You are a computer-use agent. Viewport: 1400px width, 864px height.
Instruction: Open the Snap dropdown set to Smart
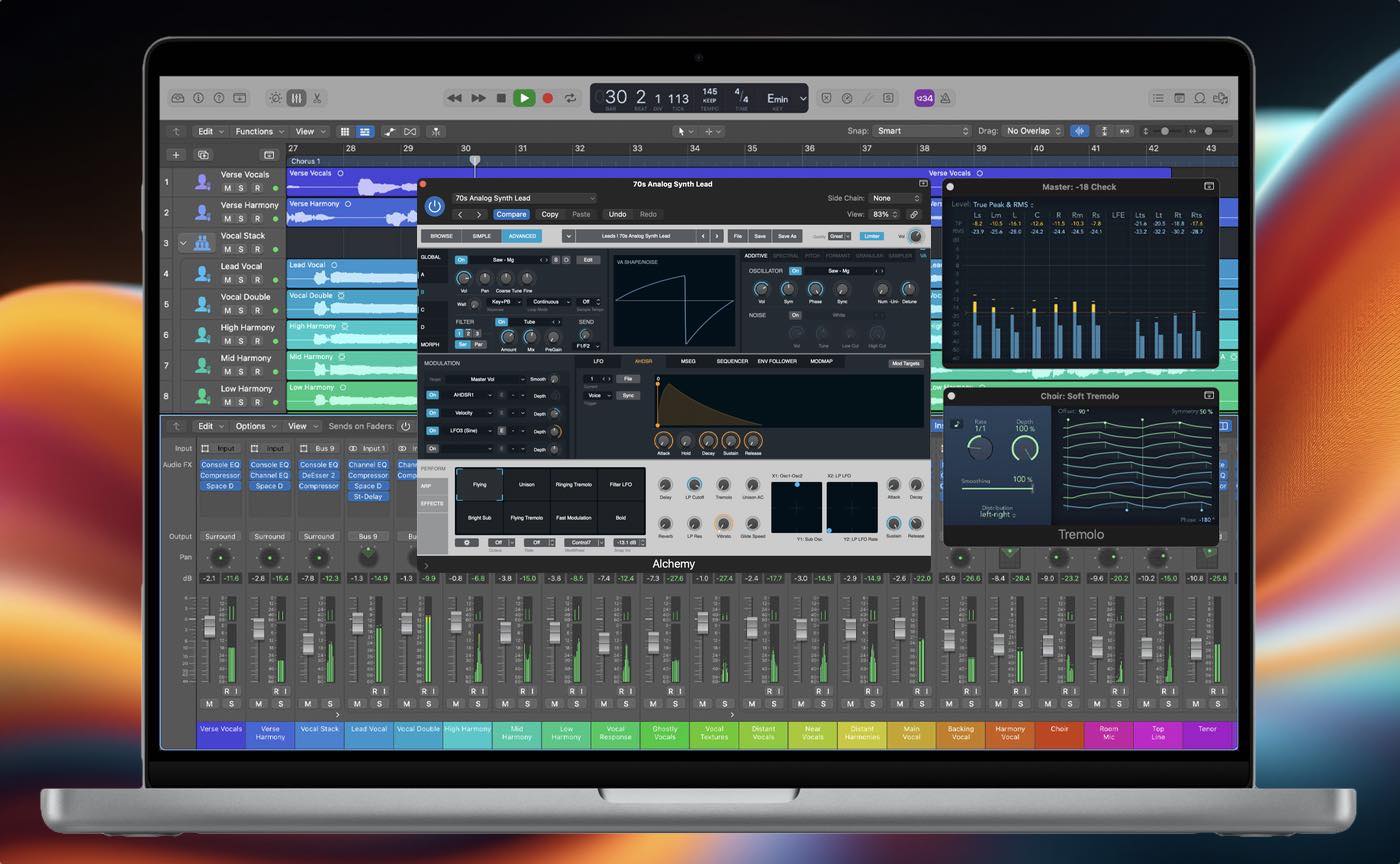point(922,131)
